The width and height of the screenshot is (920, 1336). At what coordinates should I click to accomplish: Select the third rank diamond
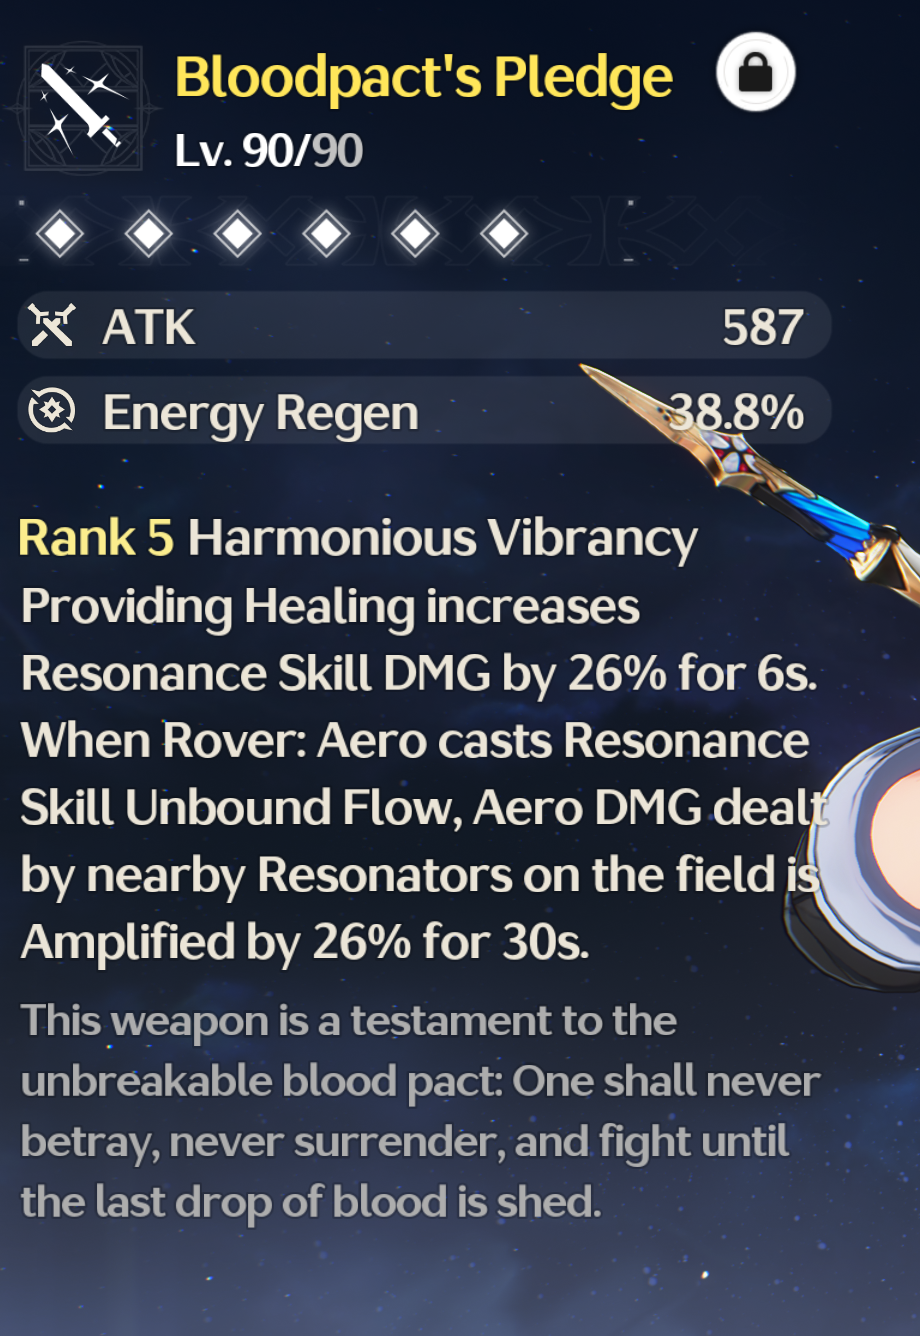(x=238, y=235)
